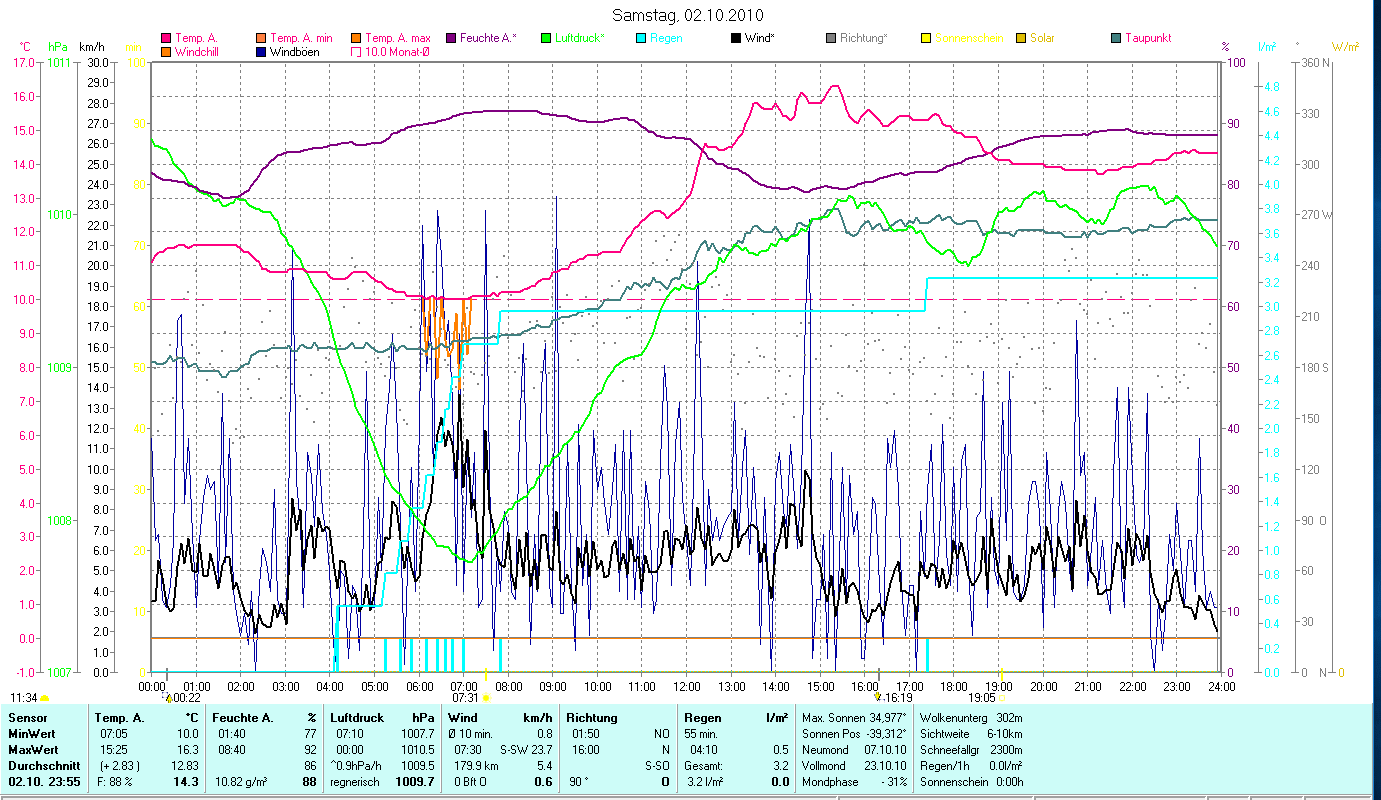Click the 'Feuchte A.*' legend label
Image resolution: width=1381 pixels, height=800 pixels.
pyautogui.click(x=488, y=38)
